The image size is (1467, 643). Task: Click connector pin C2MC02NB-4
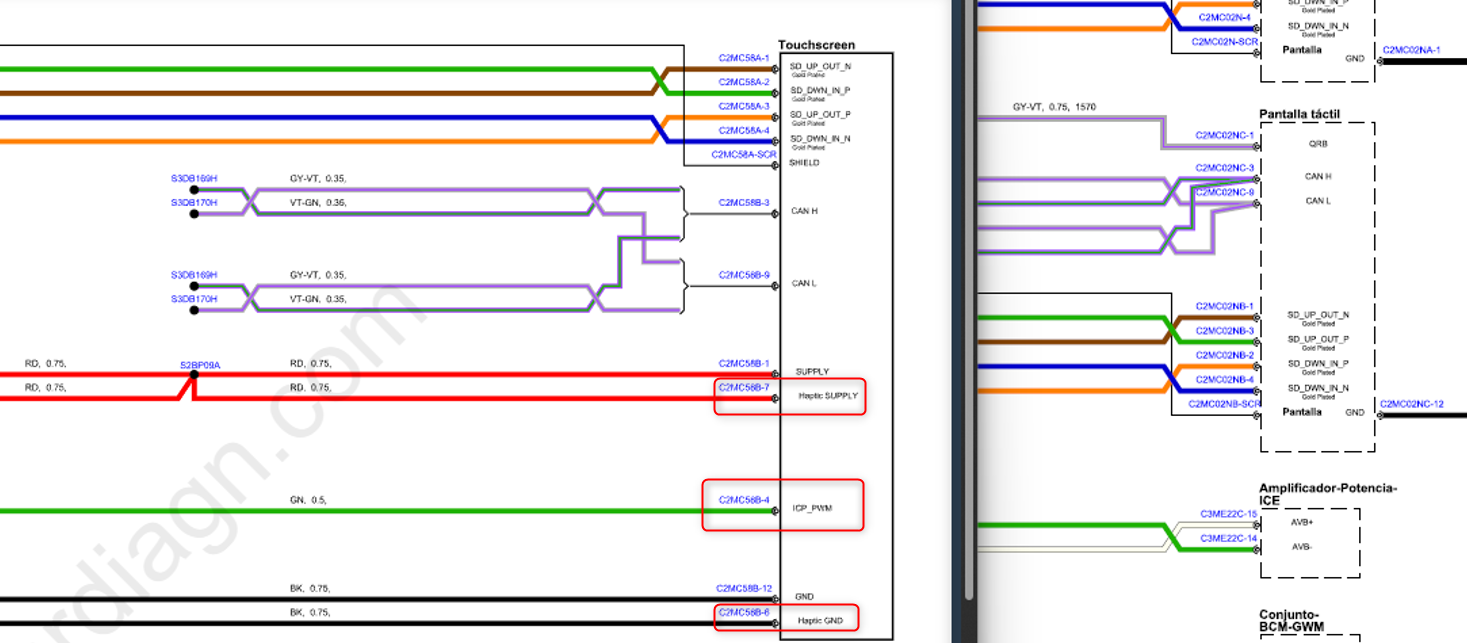pos(1225,379)
